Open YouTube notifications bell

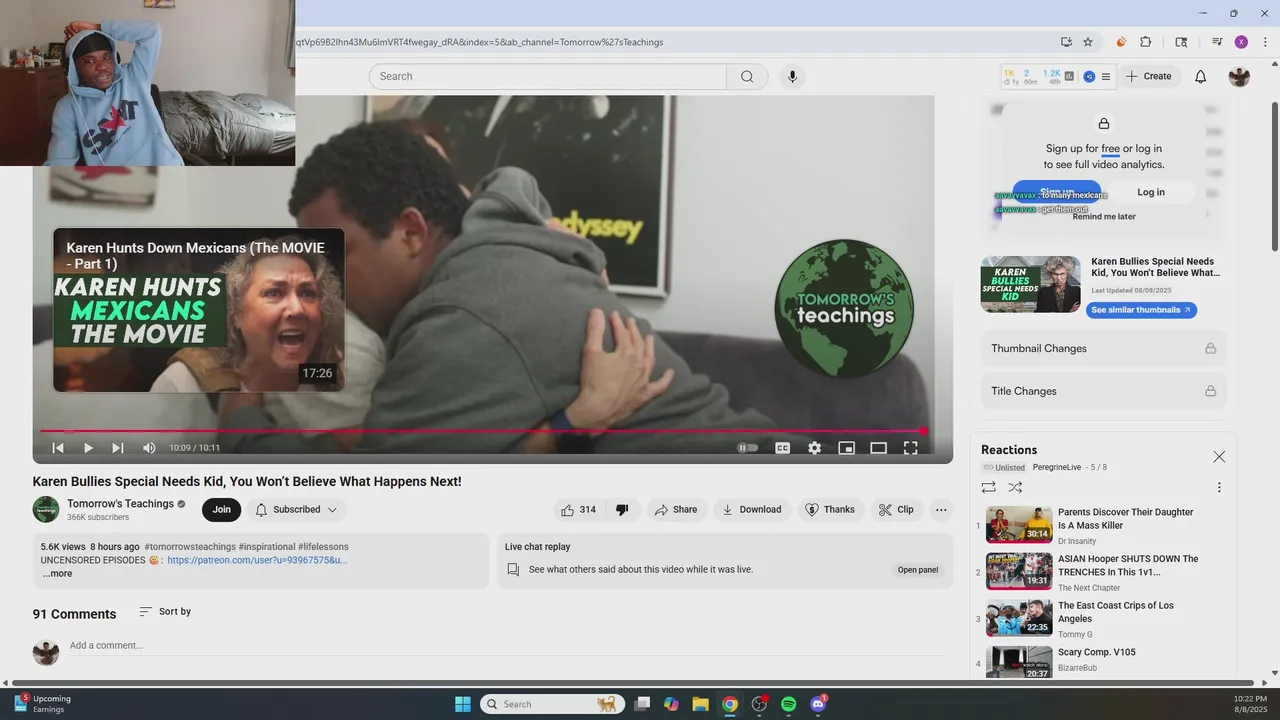coord(1201,76)
